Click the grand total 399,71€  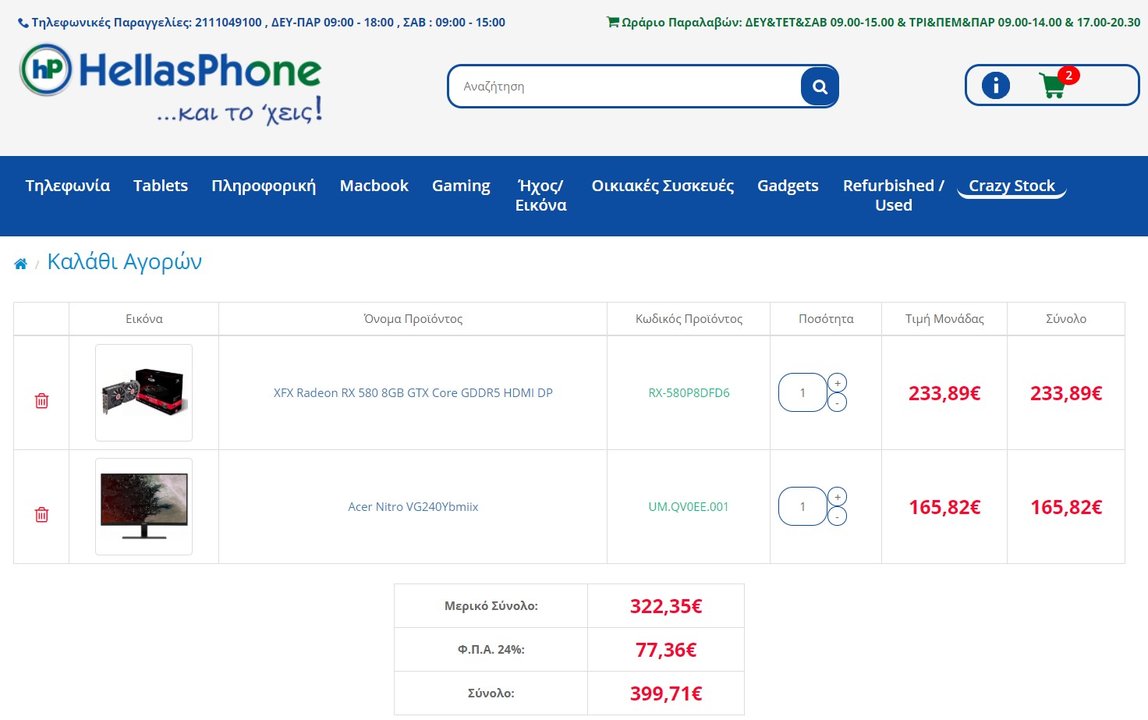coord(666,694)
